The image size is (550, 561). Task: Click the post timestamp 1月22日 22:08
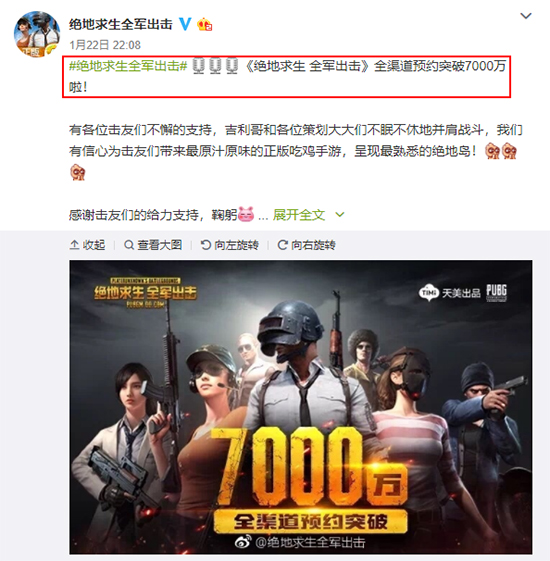click(x=105, y=45)
